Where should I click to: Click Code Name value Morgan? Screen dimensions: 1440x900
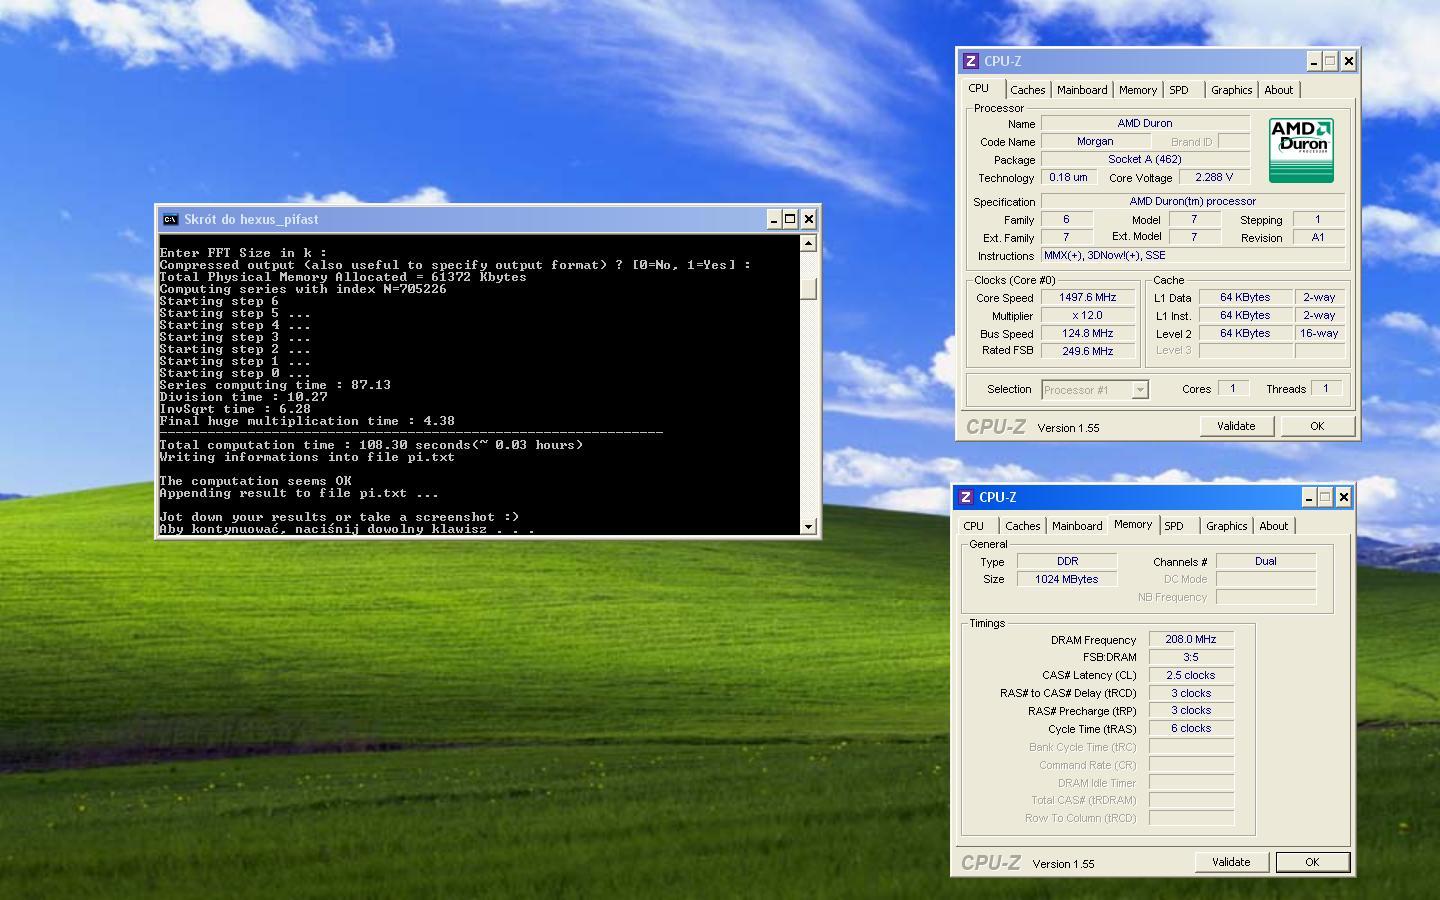(1095, 141)
